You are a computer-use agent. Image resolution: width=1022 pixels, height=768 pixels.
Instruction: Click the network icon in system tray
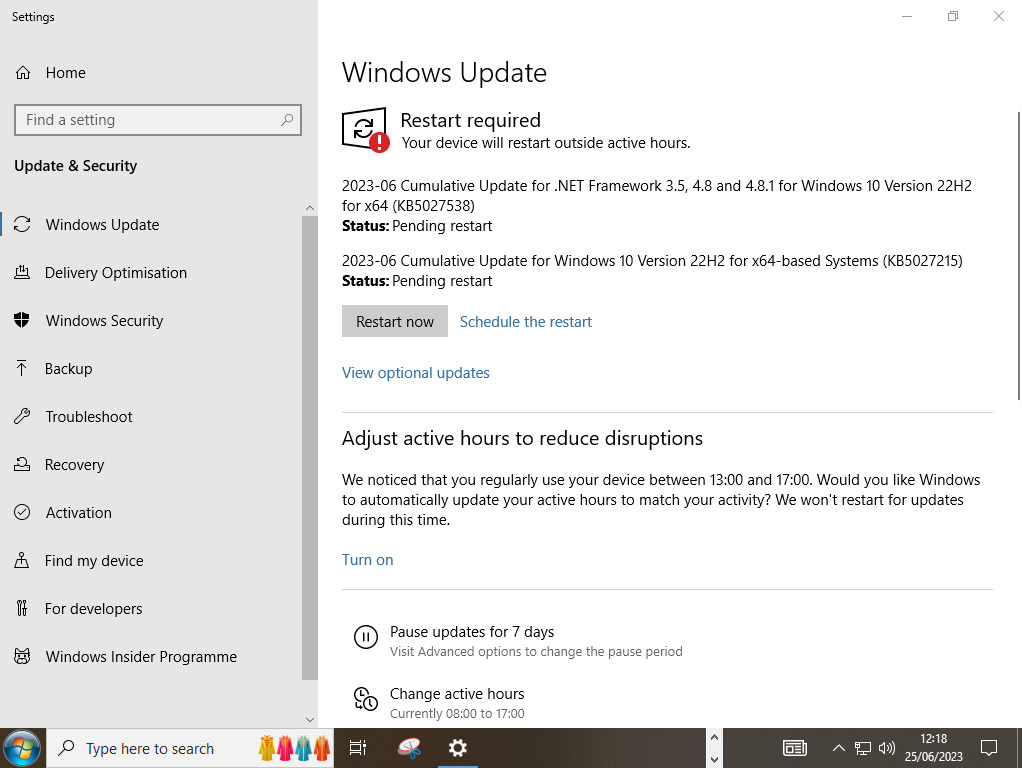click(863, 748)
